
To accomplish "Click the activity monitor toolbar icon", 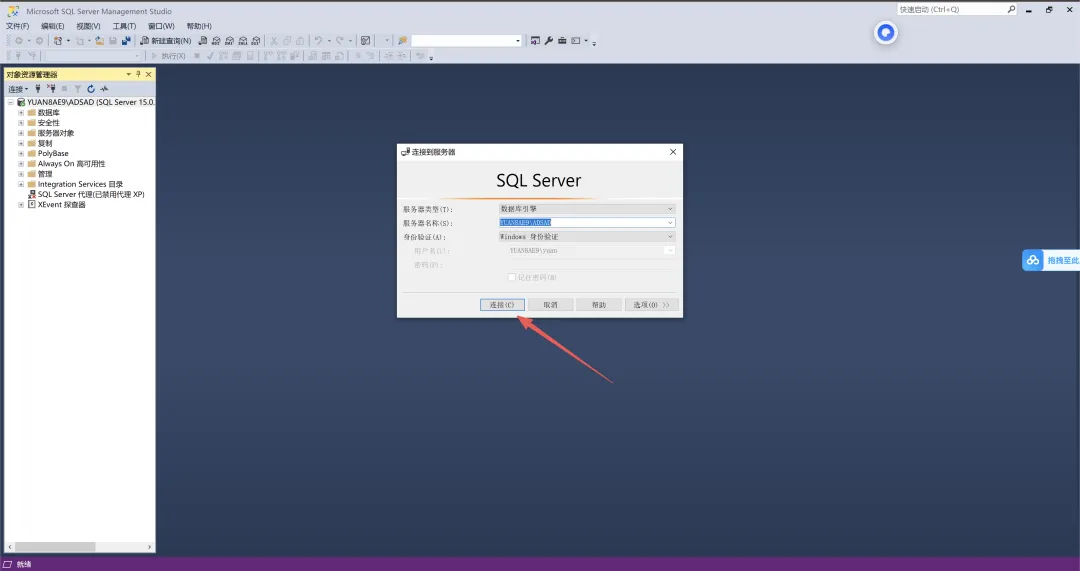I will coord(365,41).
